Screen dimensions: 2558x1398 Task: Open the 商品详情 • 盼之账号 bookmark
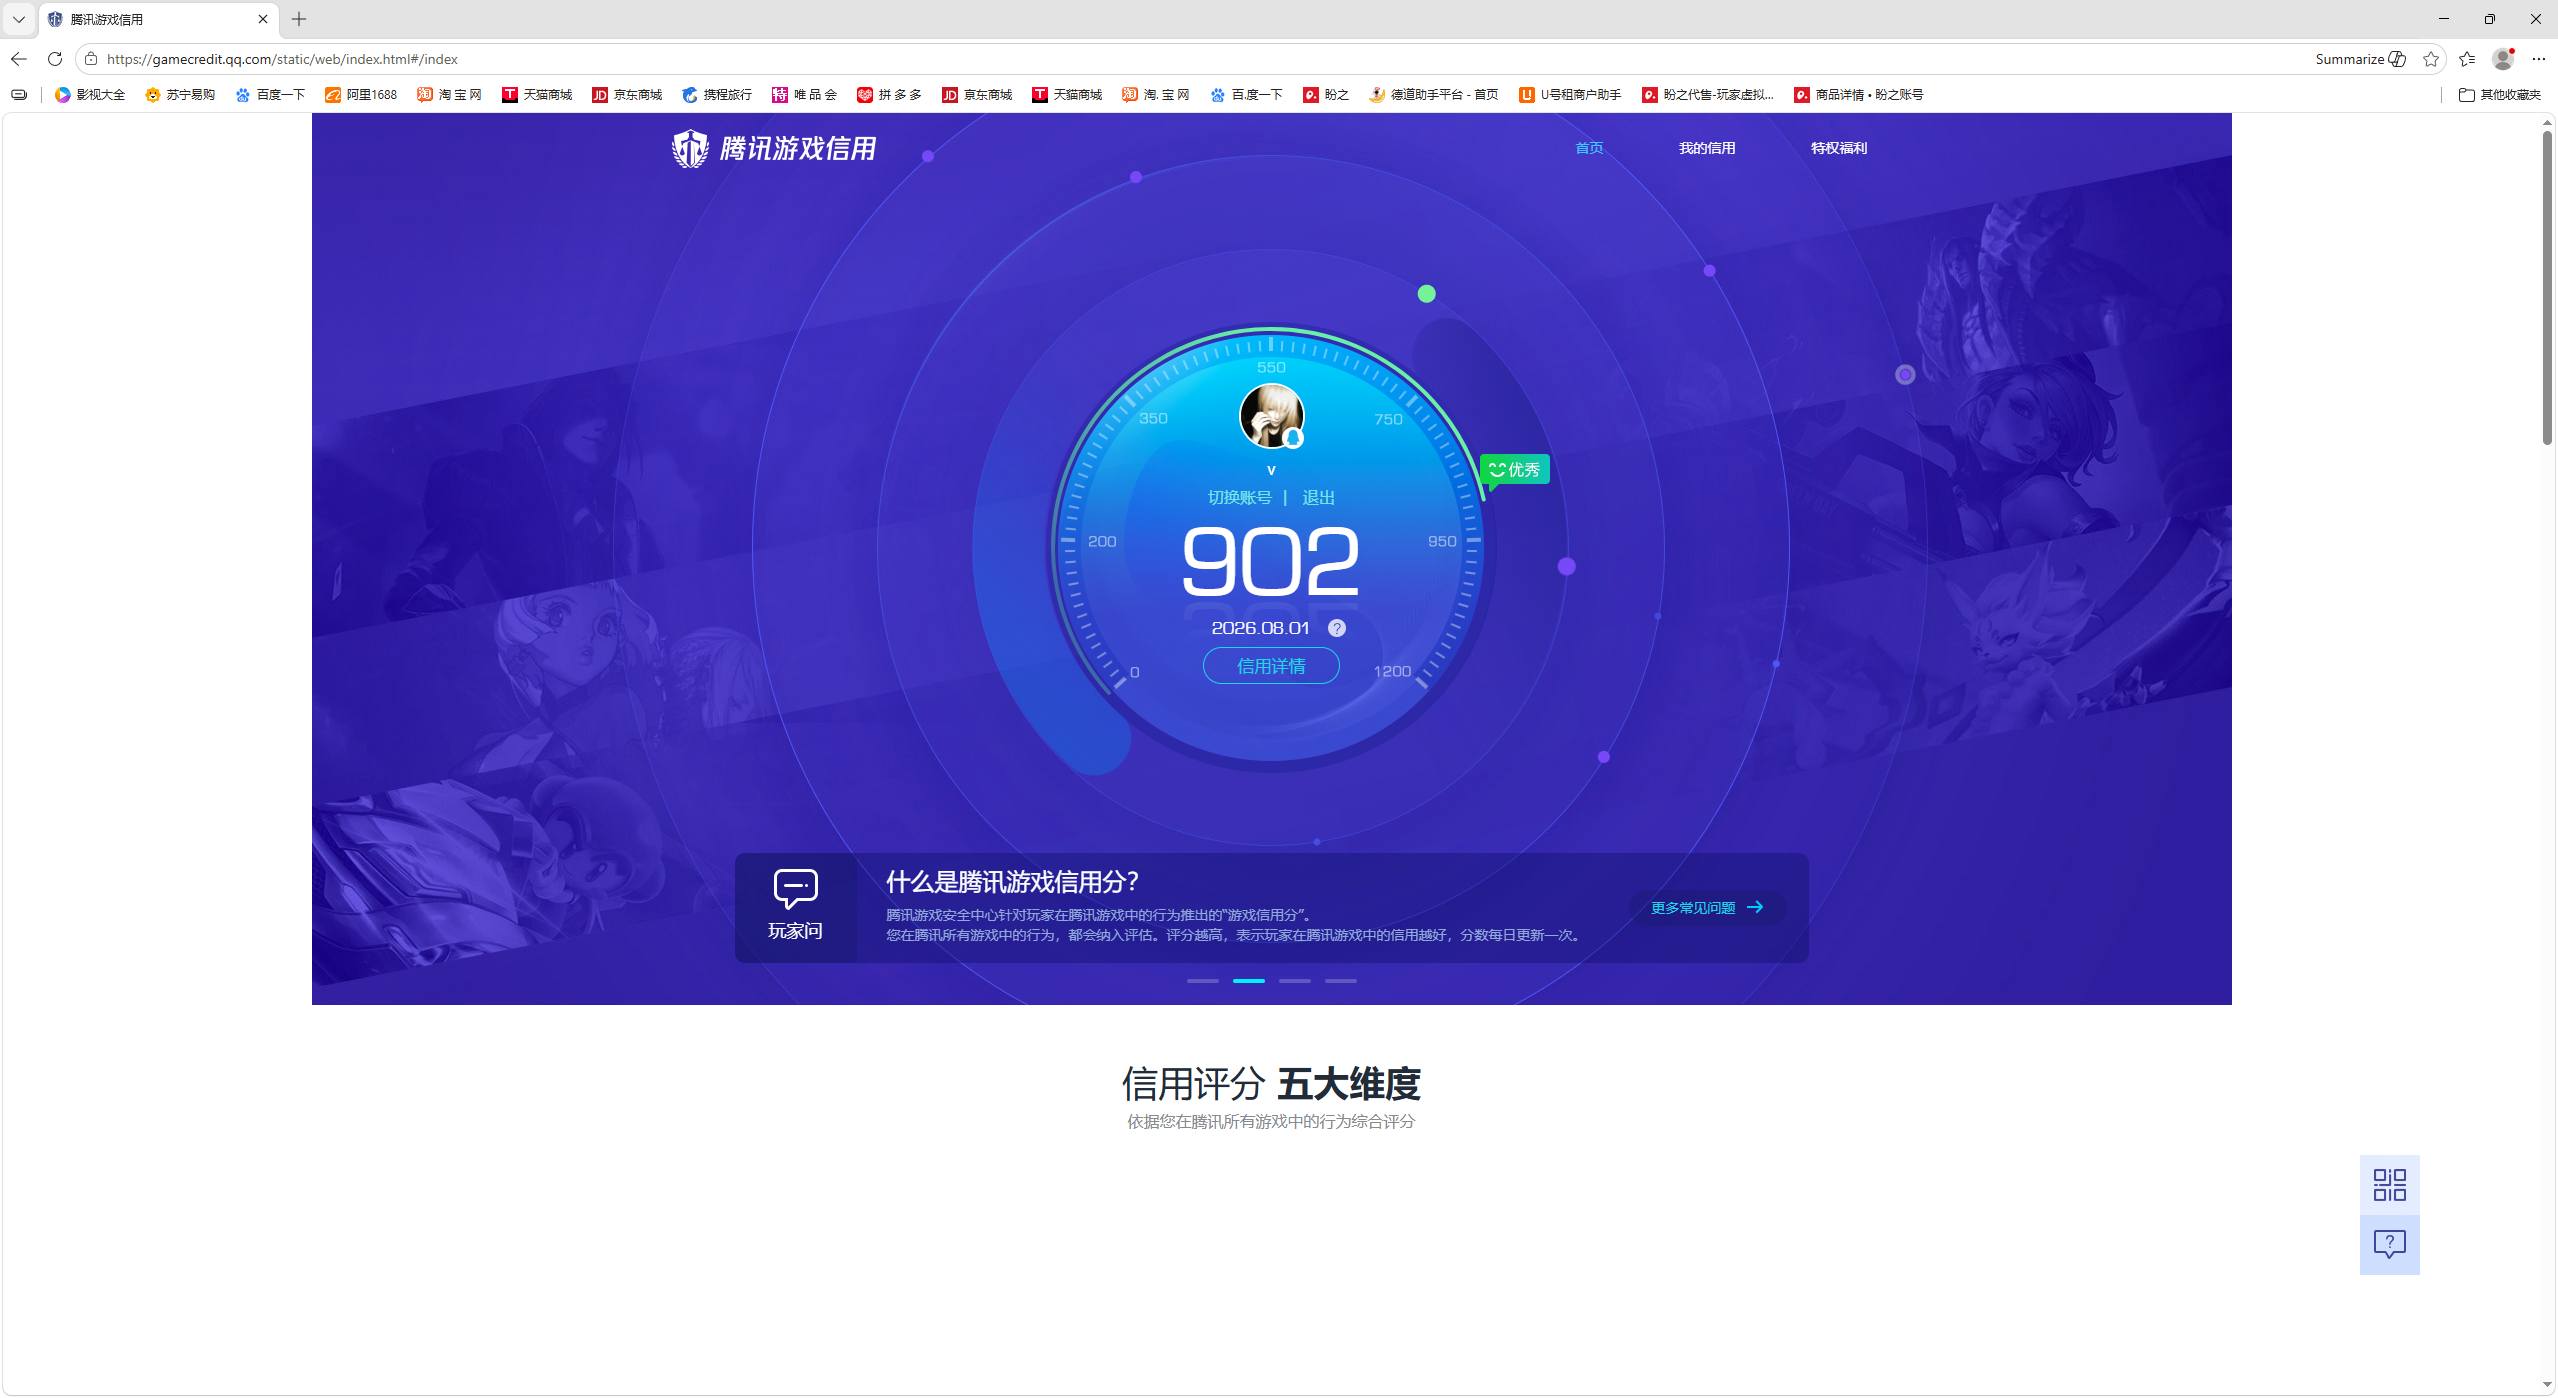pyautogui.click(x=1858, y=95)
